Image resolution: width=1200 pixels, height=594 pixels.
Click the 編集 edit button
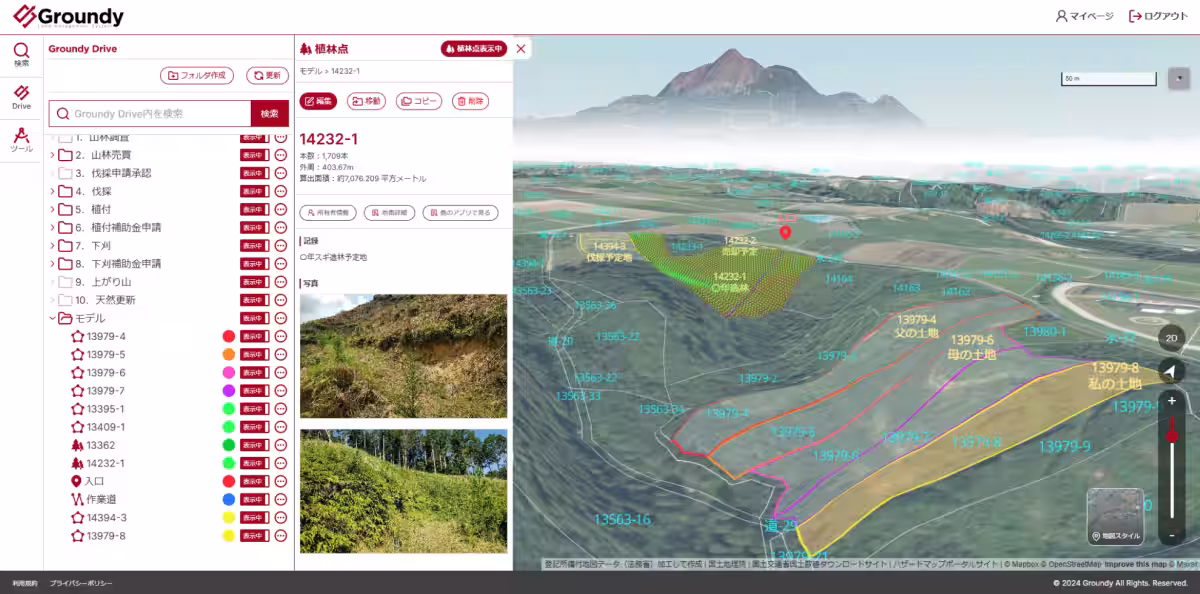(318, 101)
